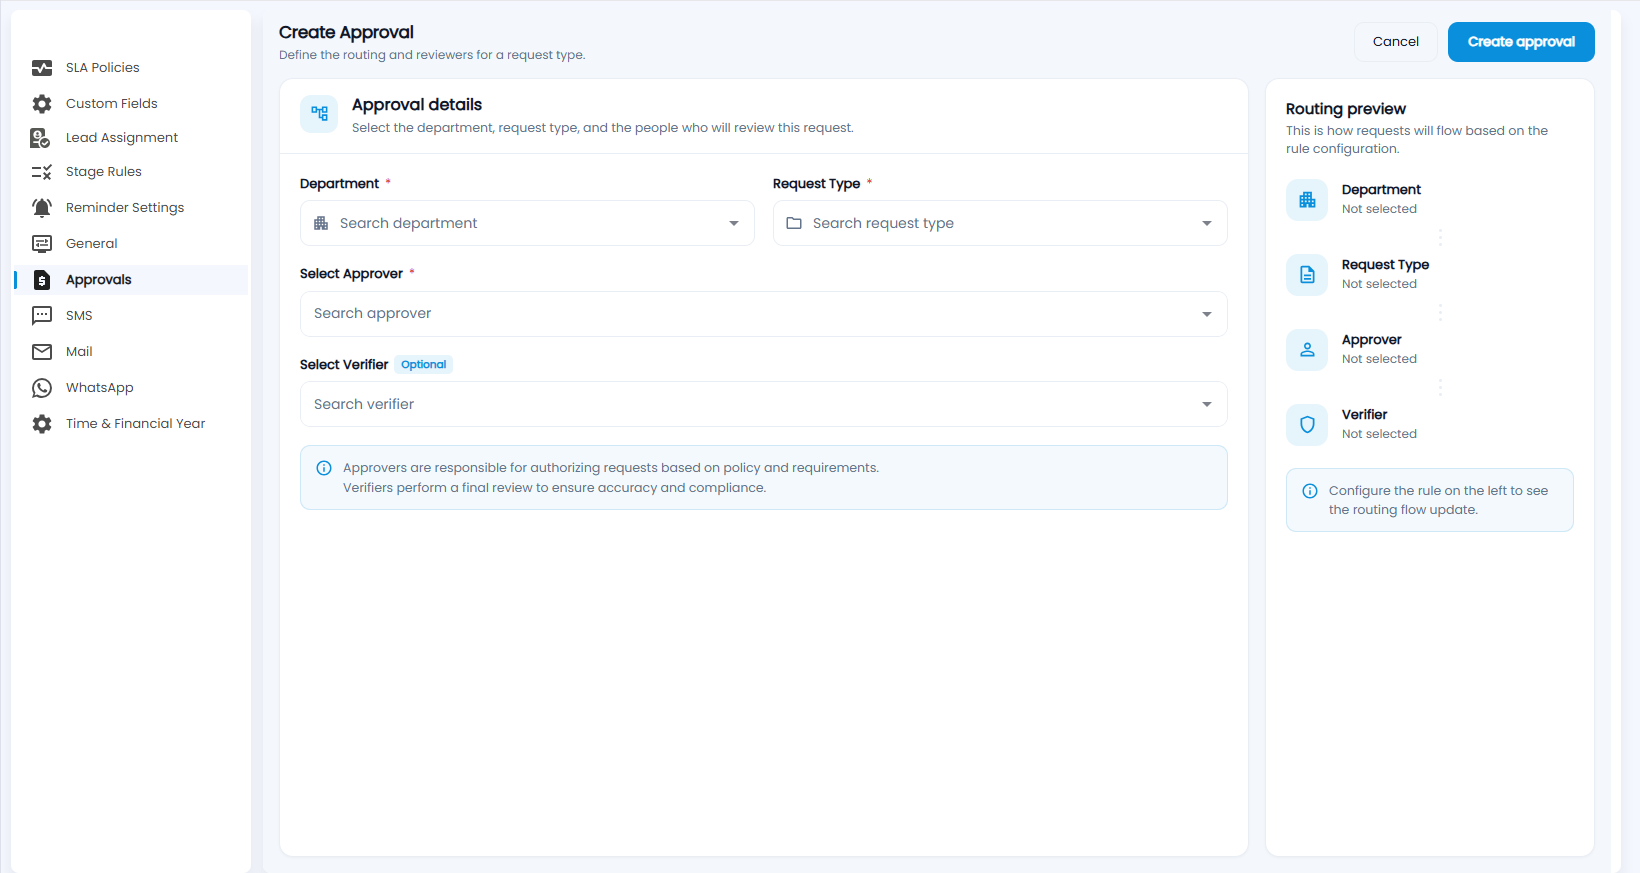Click the Time & Financial Year gear icon
Viewport: 1640px width, 873px height.
click(x=42, y=424)
